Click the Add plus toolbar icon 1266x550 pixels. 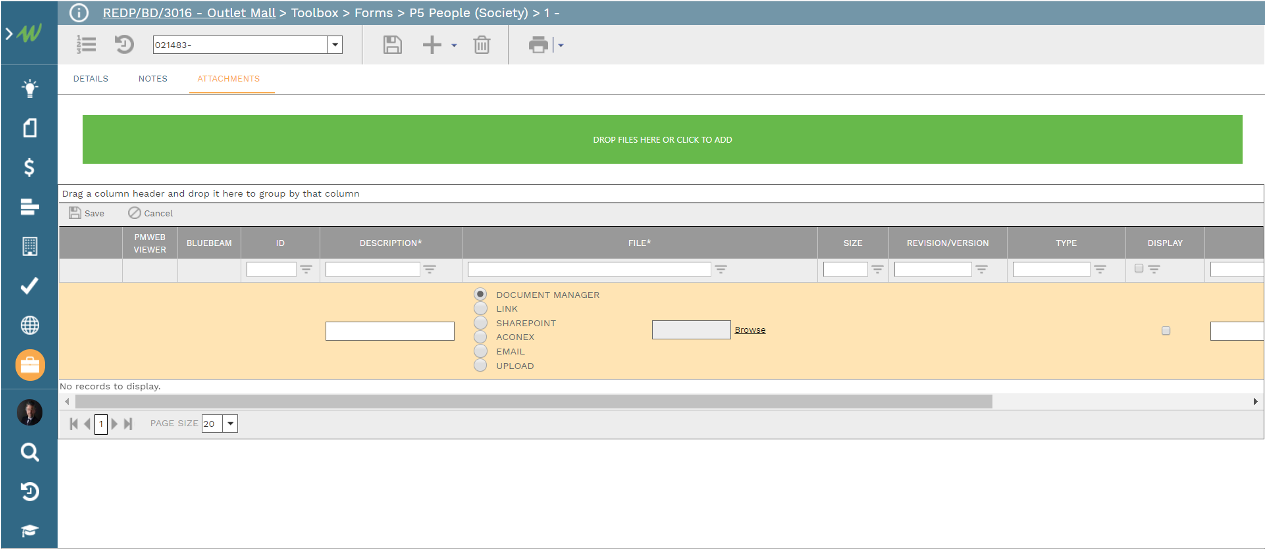coord(432,45)
